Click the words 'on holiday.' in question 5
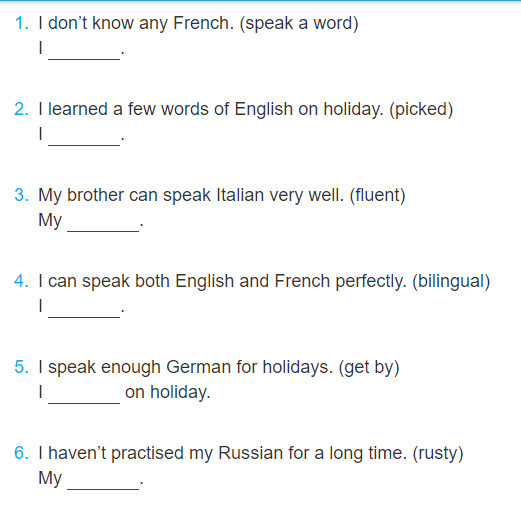Viewport: 521px width, 513px height. tap(168, 392)
